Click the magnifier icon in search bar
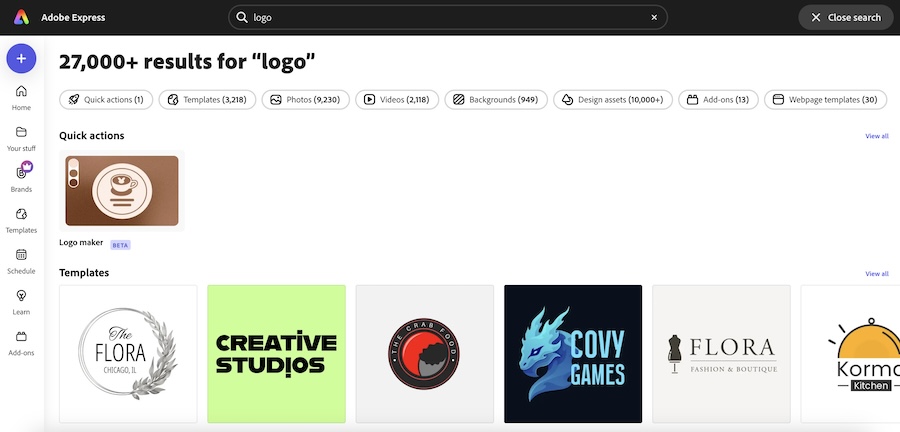This screenshot has width=900, height=432. (x=242, y=17)
